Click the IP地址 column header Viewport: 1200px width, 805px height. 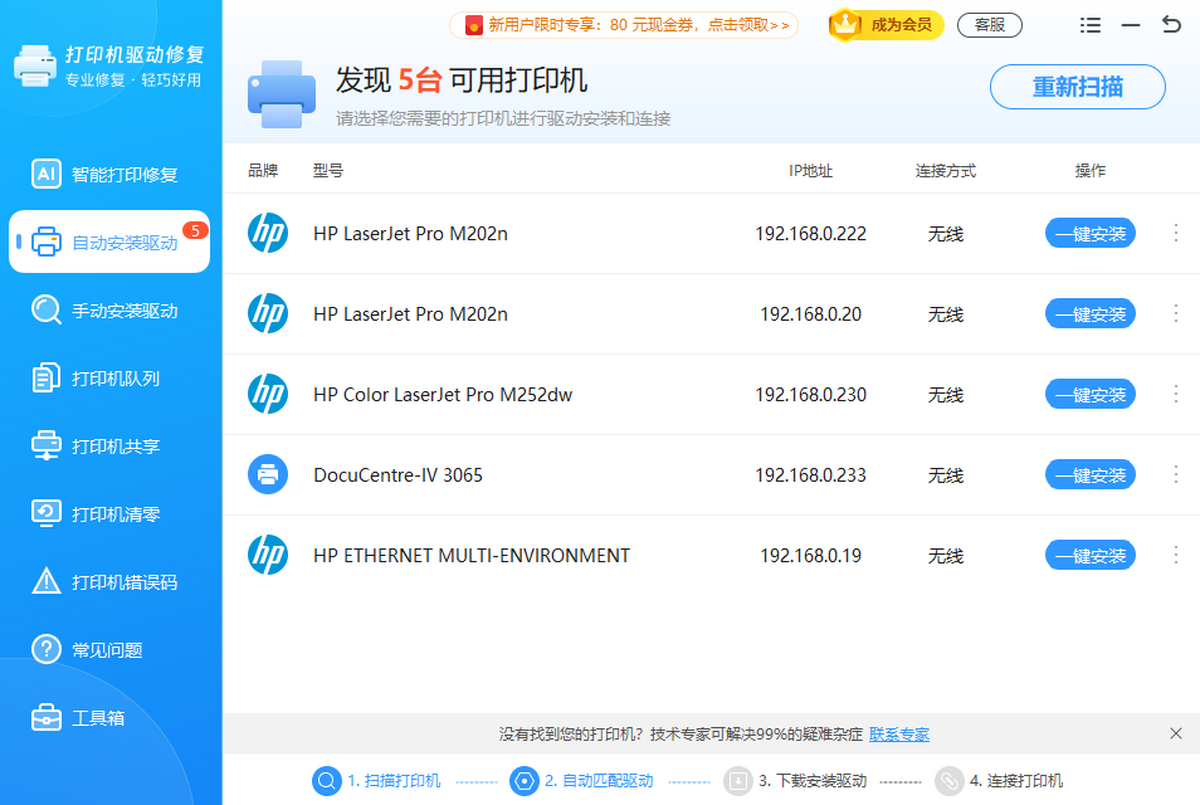point(811,171)
